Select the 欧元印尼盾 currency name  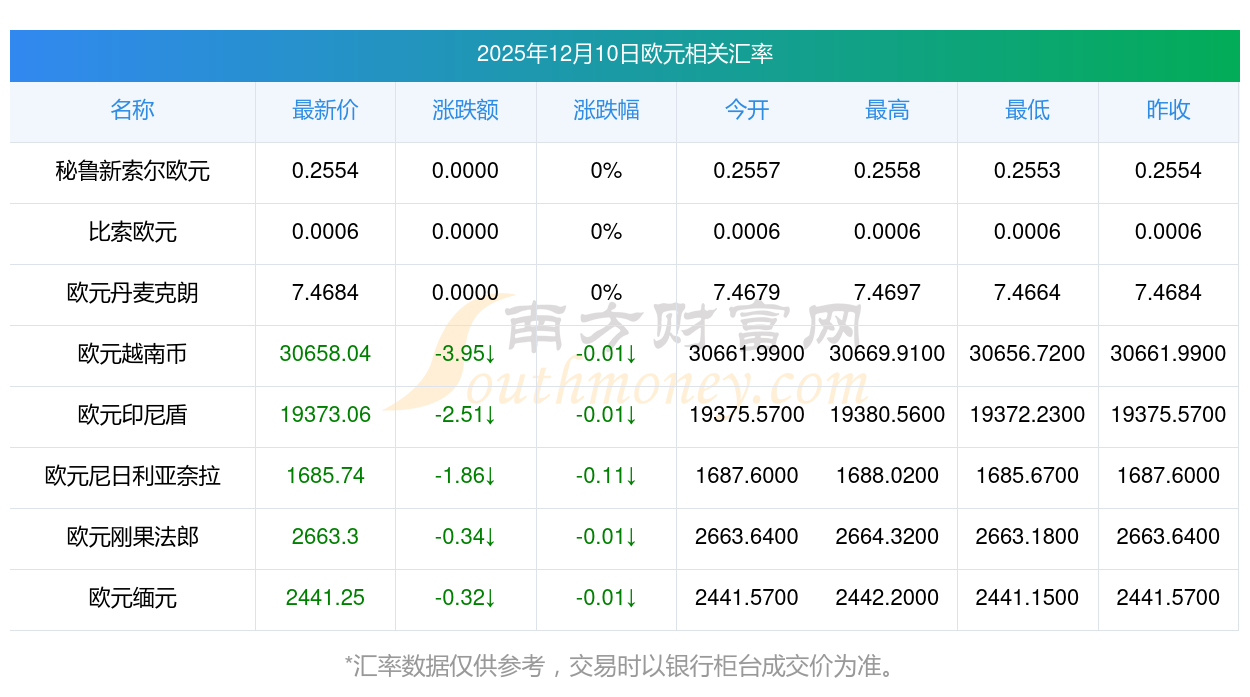coord(132,415)
